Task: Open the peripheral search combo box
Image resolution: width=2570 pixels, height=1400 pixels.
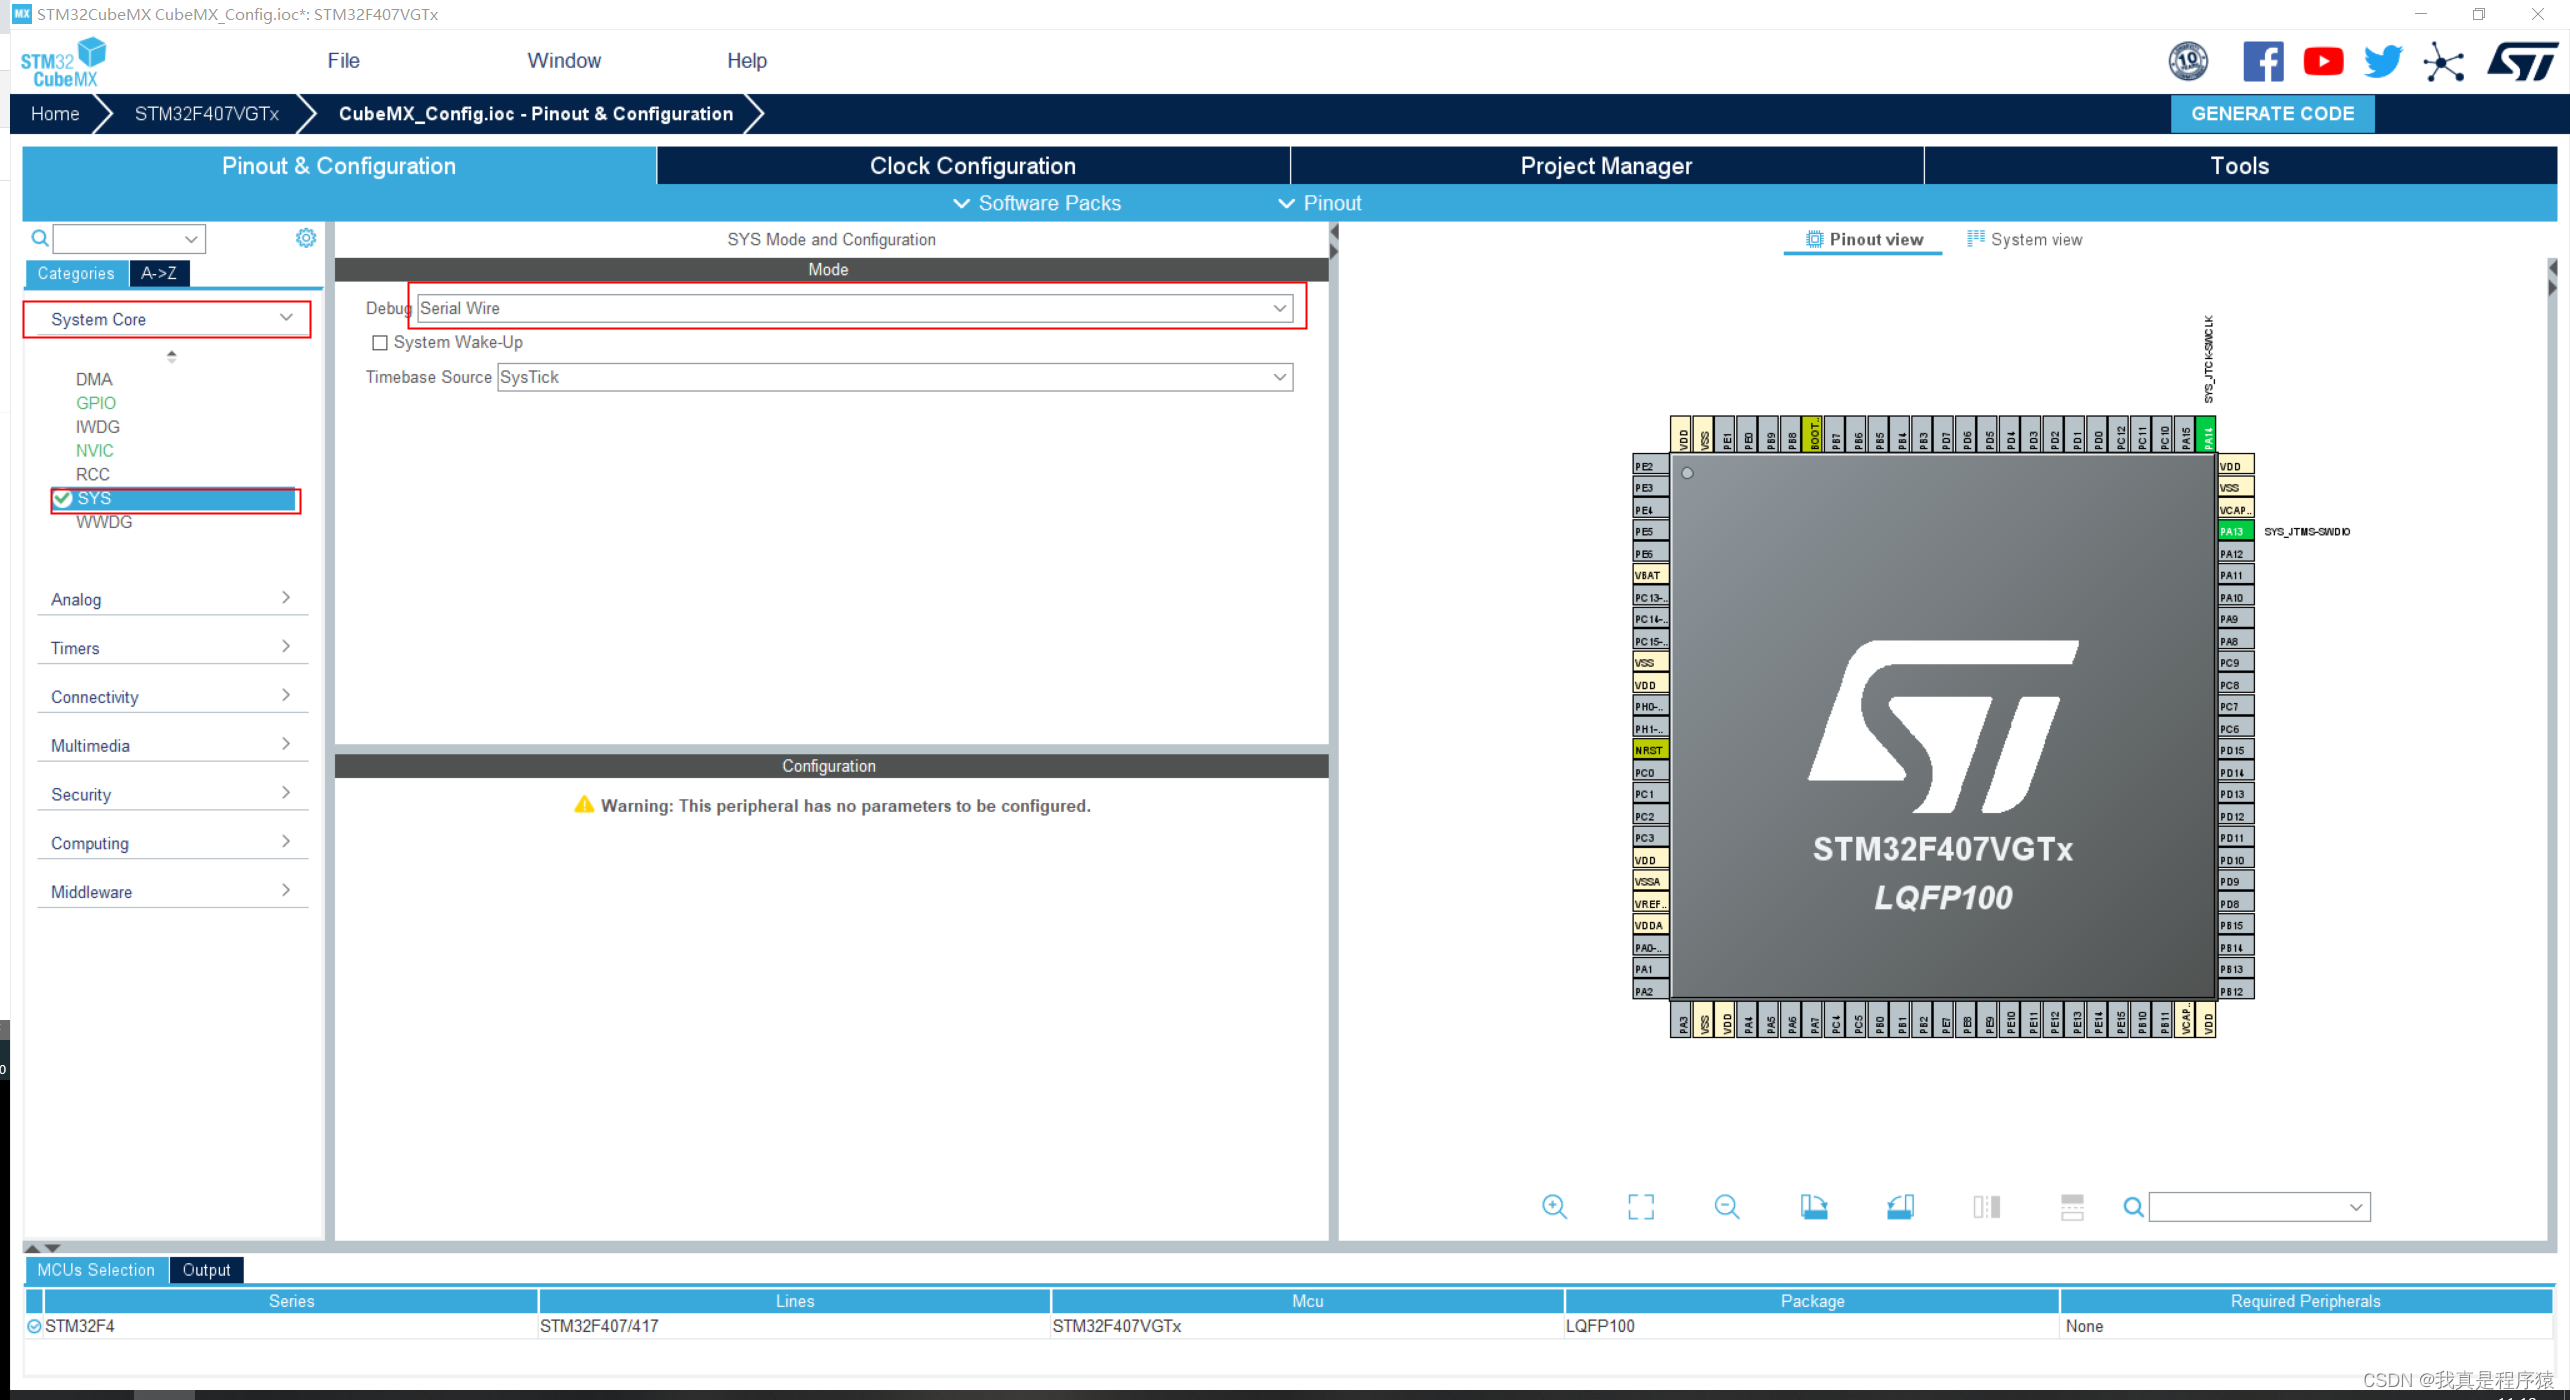Action: pos(129,239)
